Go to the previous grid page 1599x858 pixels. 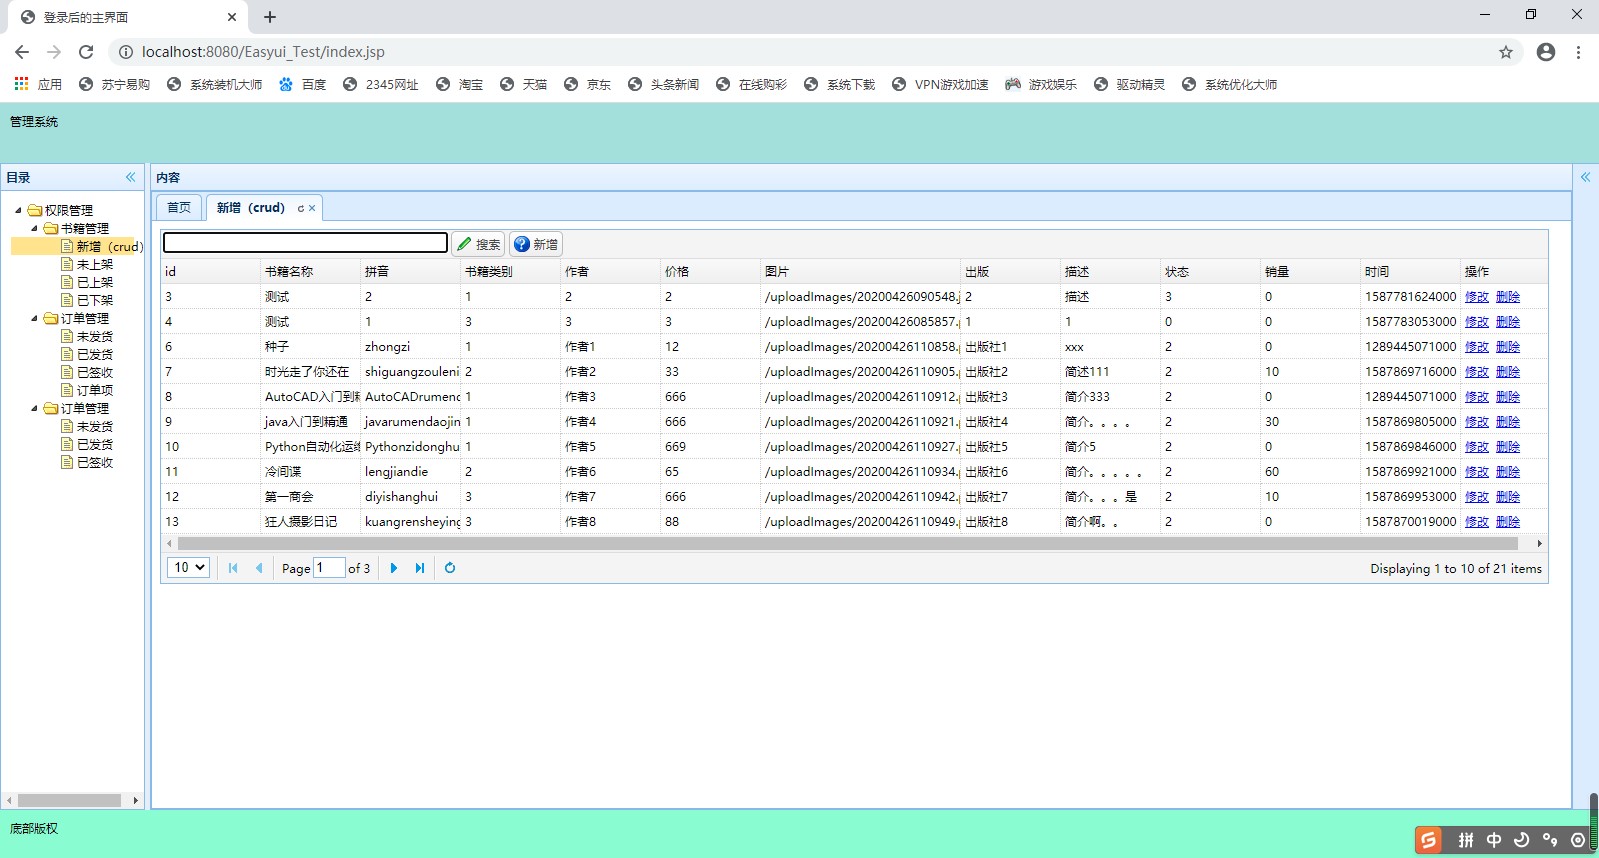tap(259, 568)
